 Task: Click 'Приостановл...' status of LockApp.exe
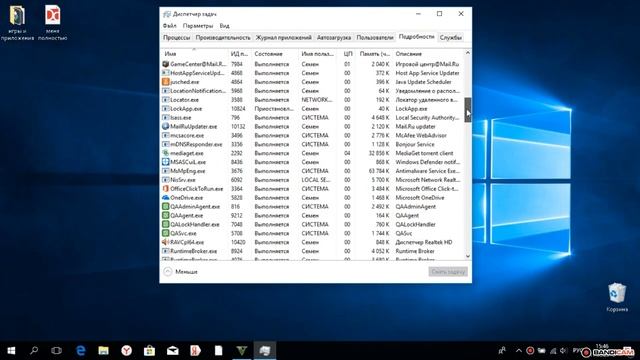pos(274,109)
